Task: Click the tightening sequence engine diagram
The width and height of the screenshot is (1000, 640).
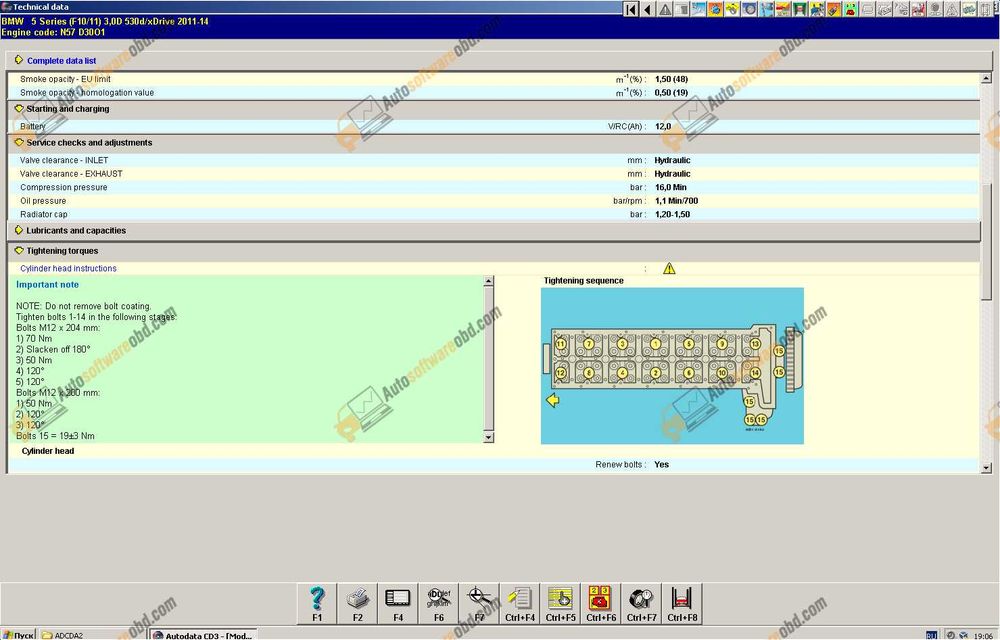Action: tap(672, 366)
